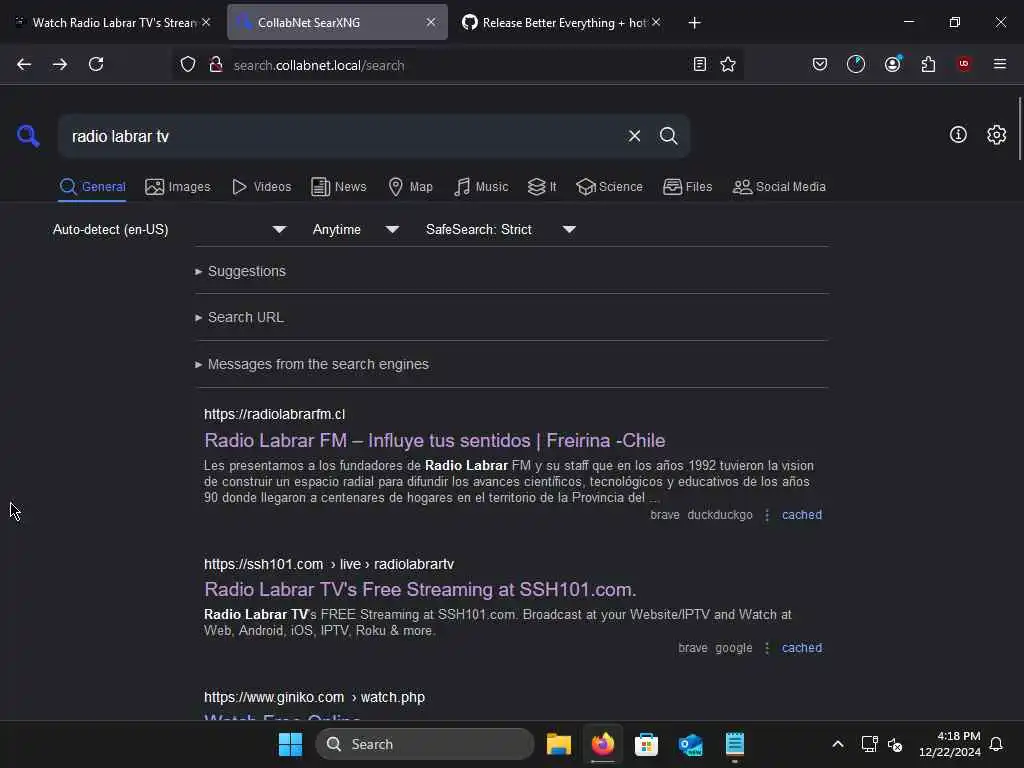The width and height of the screenshot is (1024, 768).
Task: Open the SafeSearch Strict dropdown
Action: (x=500, y=230)
